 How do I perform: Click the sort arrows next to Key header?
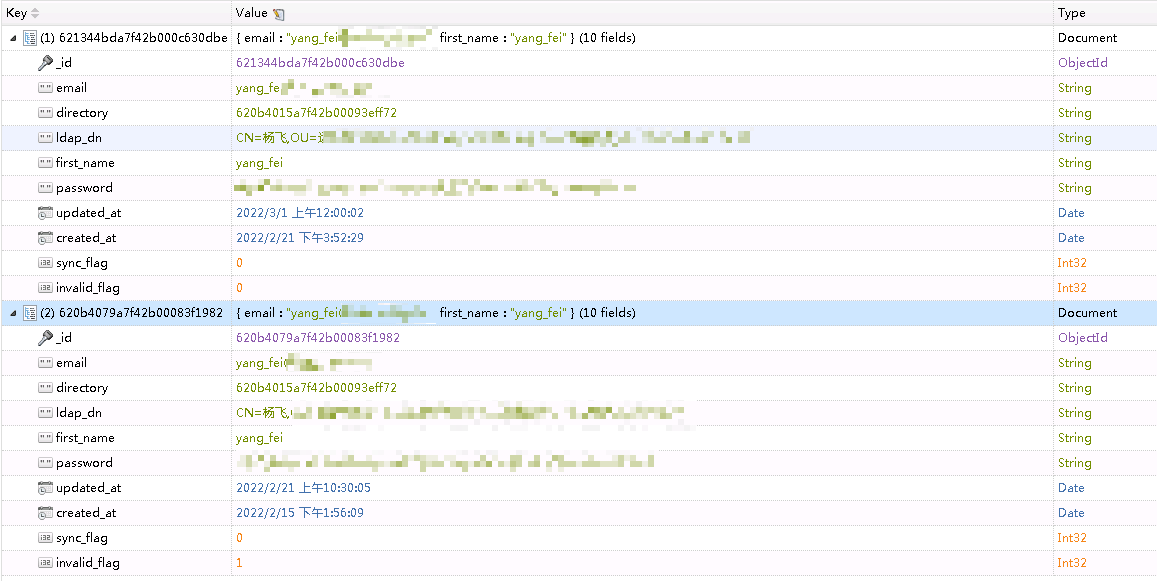pyautogui.click(x=36, y=12)
